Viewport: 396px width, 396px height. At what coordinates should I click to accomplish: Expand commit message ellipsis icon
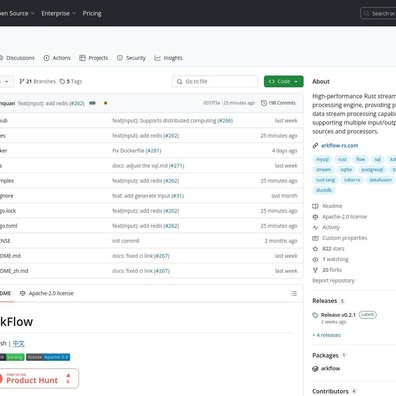pos(93,103)
